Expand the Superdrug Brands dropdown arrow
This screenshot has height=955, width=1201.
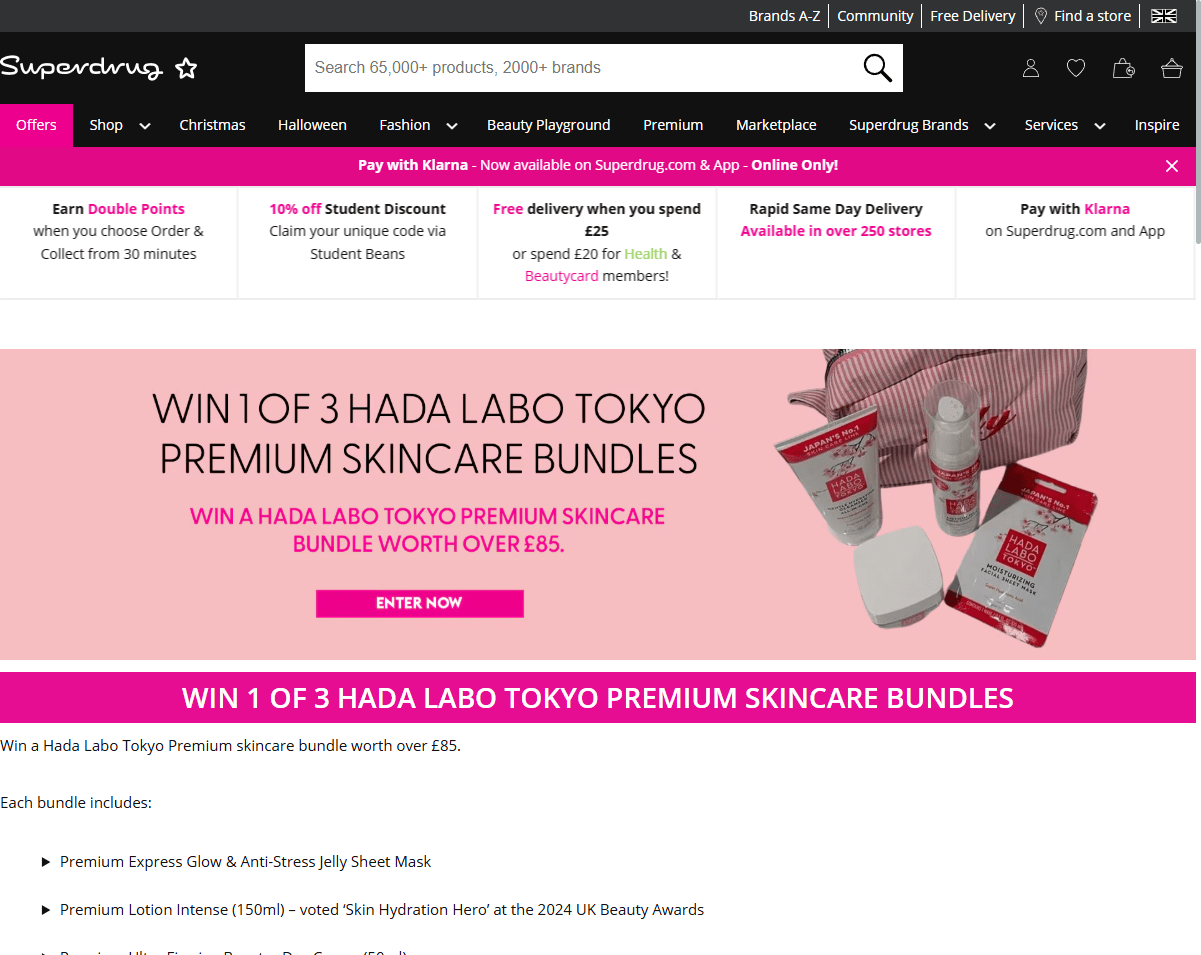(x=990, y=126)
